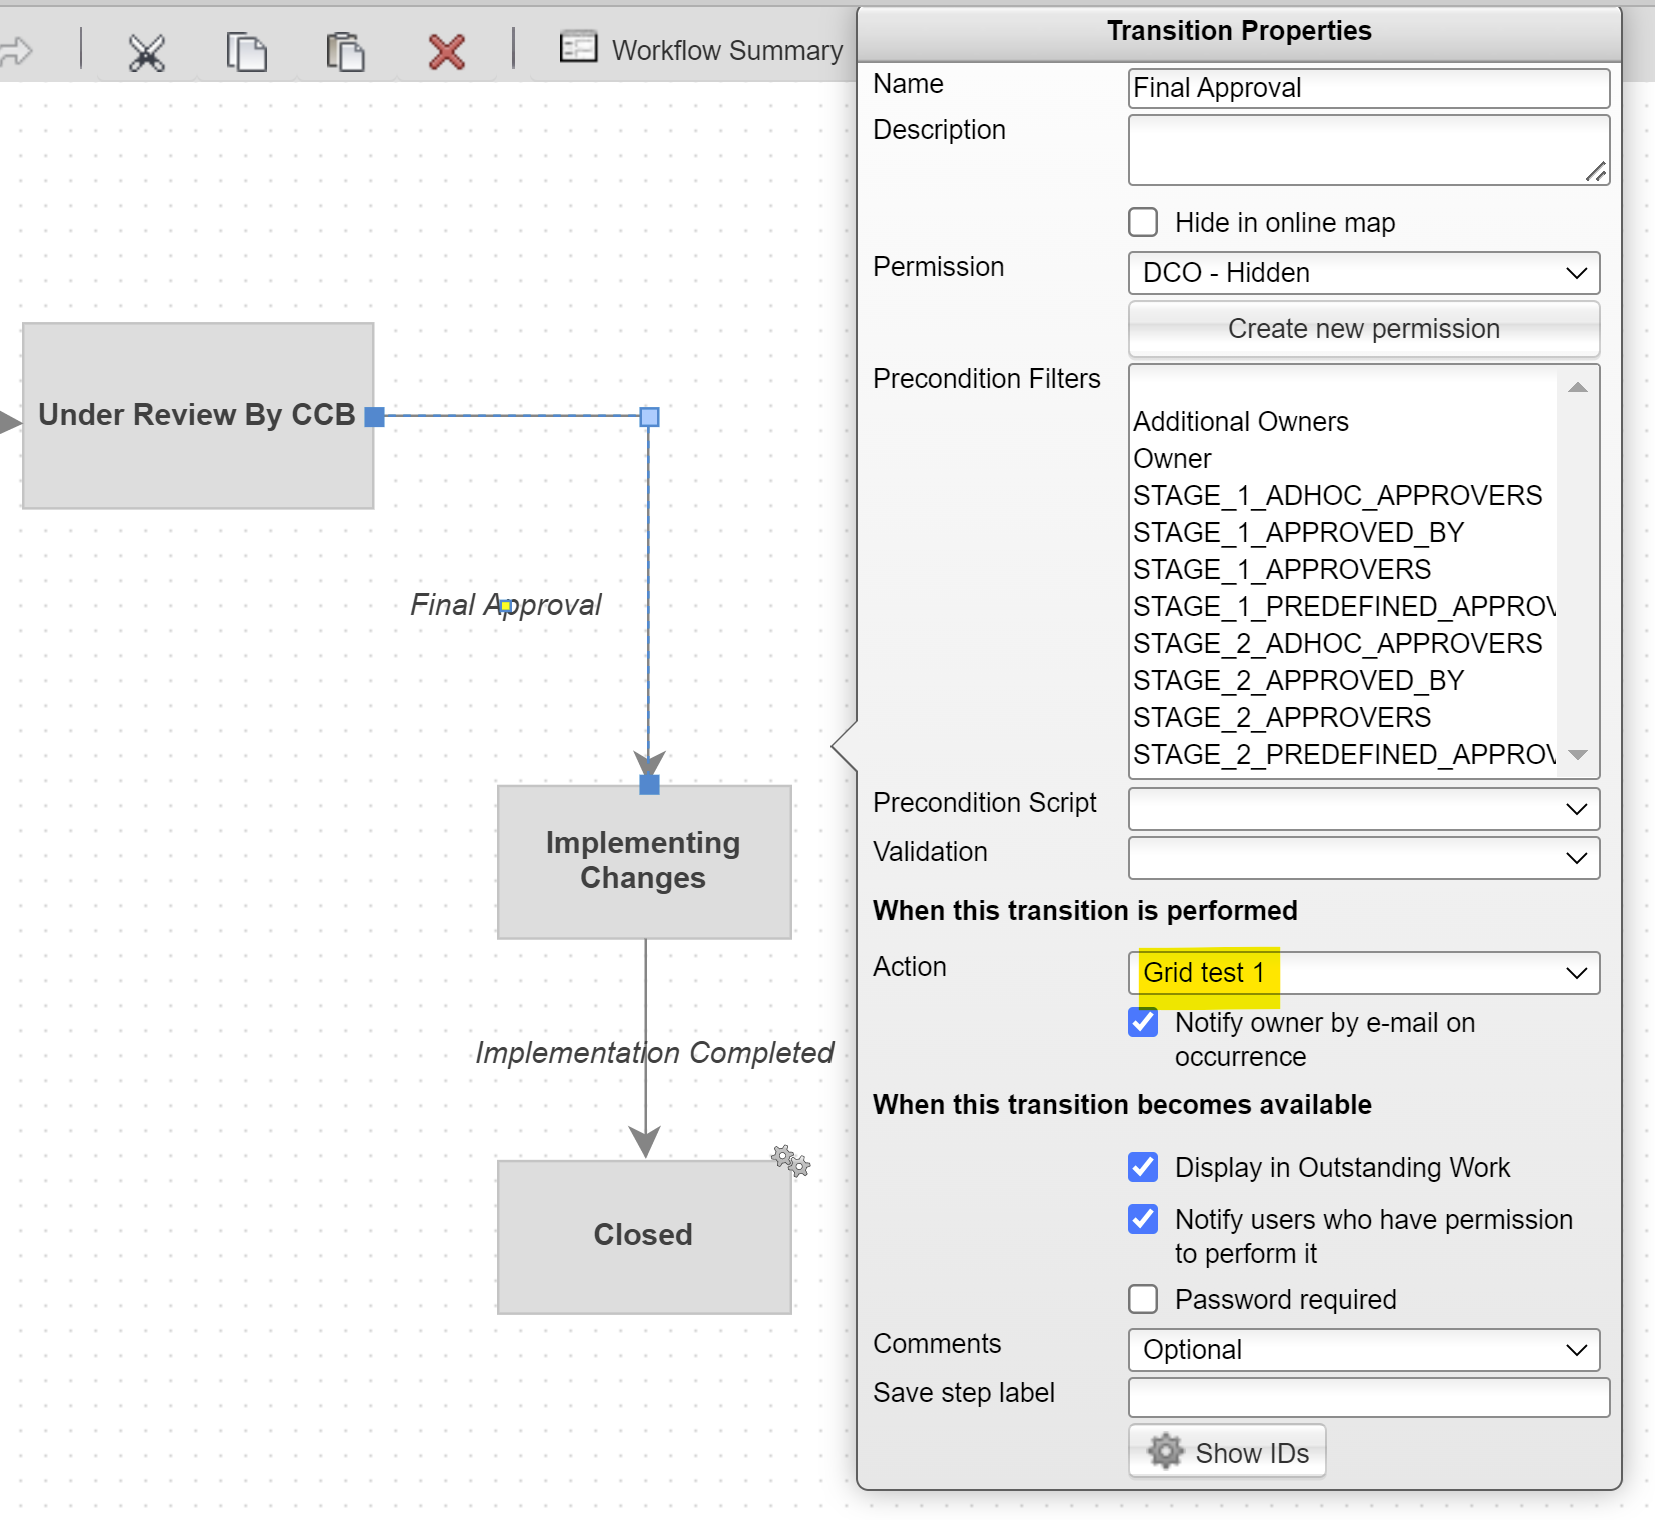1655x1520 pixels.
Task: Click the gears icon on Closed state
Action: 790,1161
